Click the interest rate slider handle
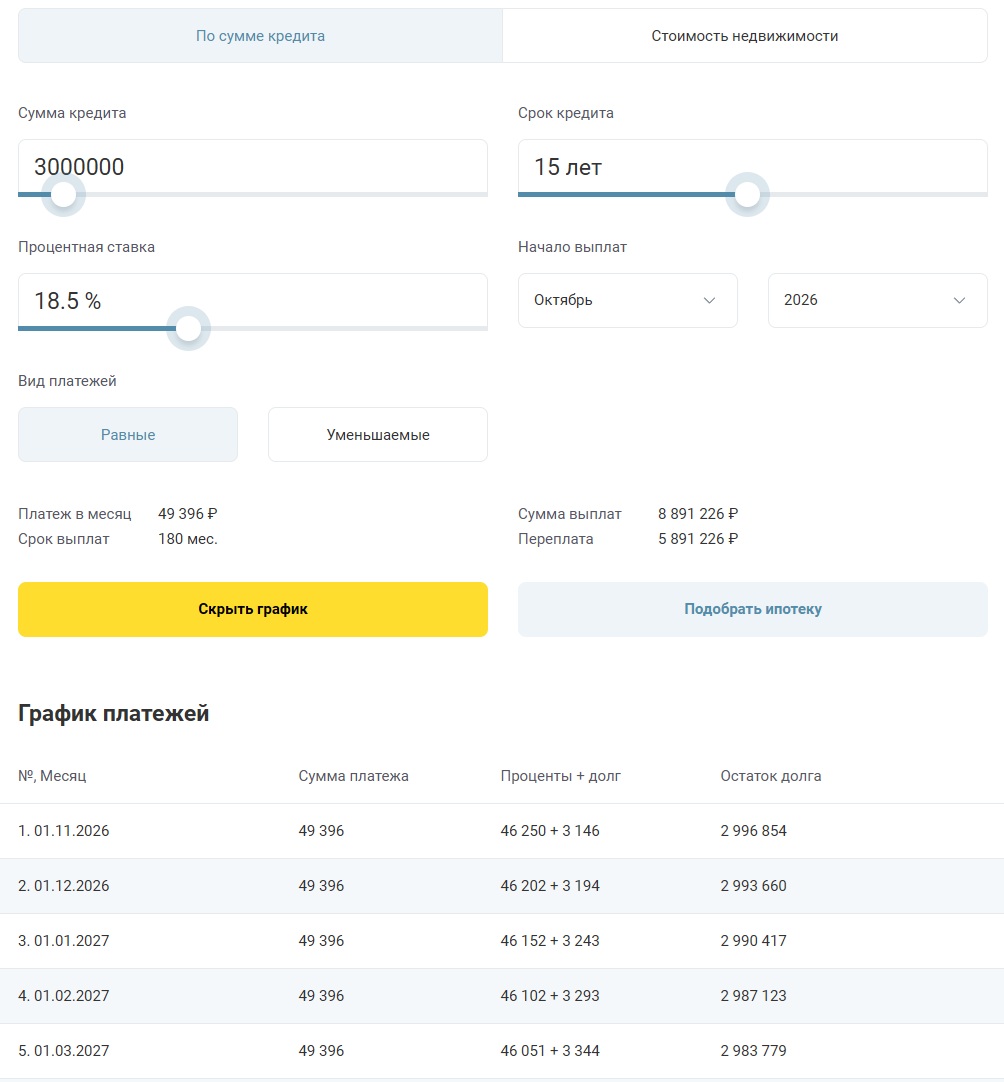This screenshot has height=1082, width=1004. 188,328
